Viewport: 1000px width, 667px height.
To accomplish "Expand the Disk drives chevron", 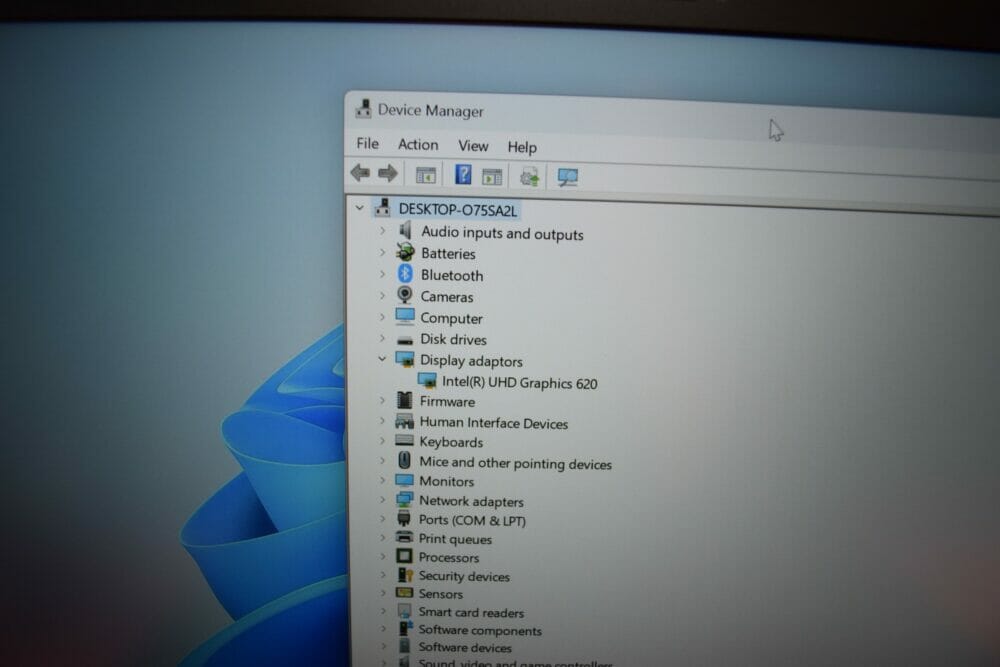I will coord(383,338).
